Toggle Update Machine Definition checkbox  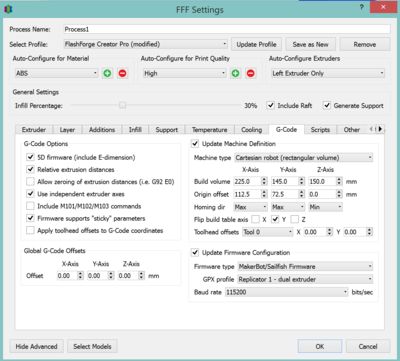tap(195, 144)
